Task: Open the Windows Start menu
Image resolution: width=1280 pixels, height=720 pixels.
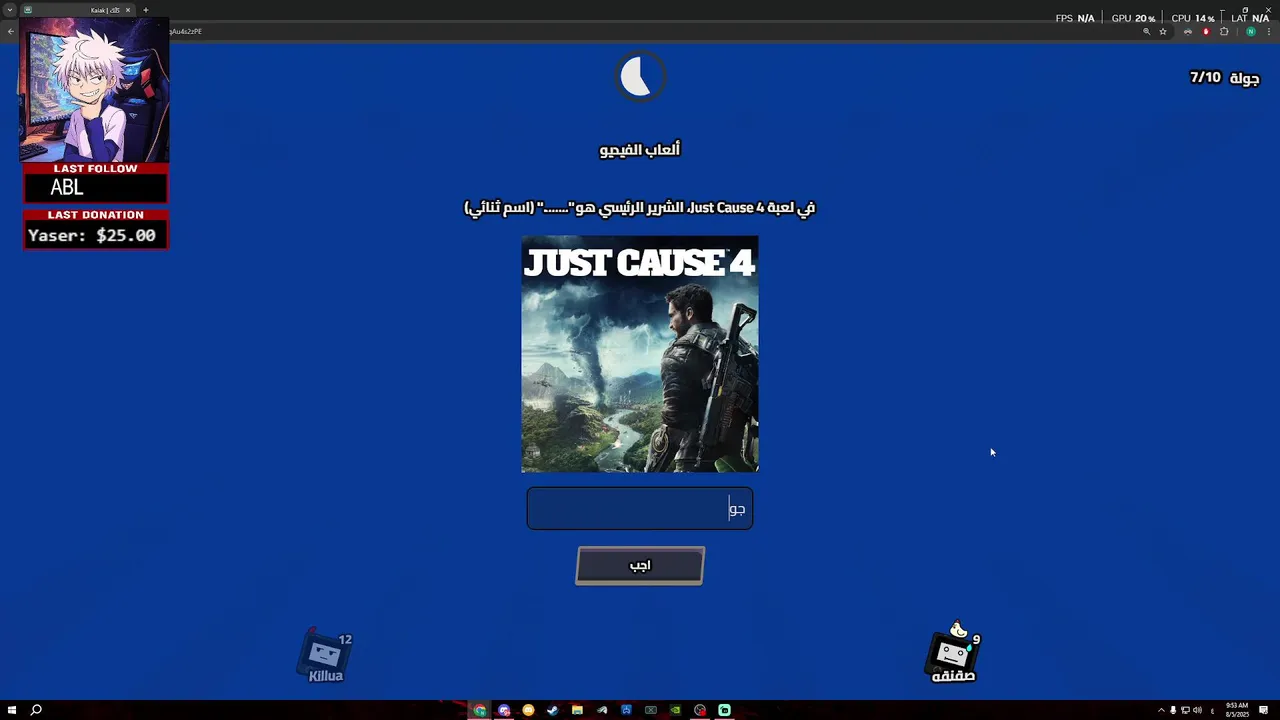Action: point(12,710)
